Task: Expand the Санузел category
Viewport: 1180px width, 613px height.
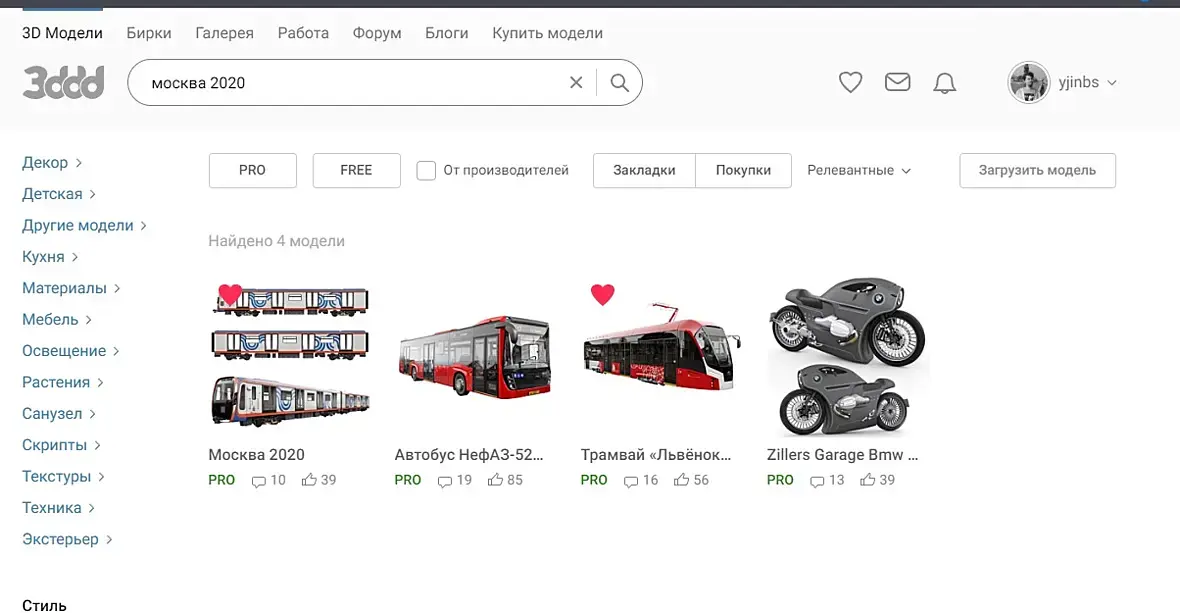Action: coord(59,414)
